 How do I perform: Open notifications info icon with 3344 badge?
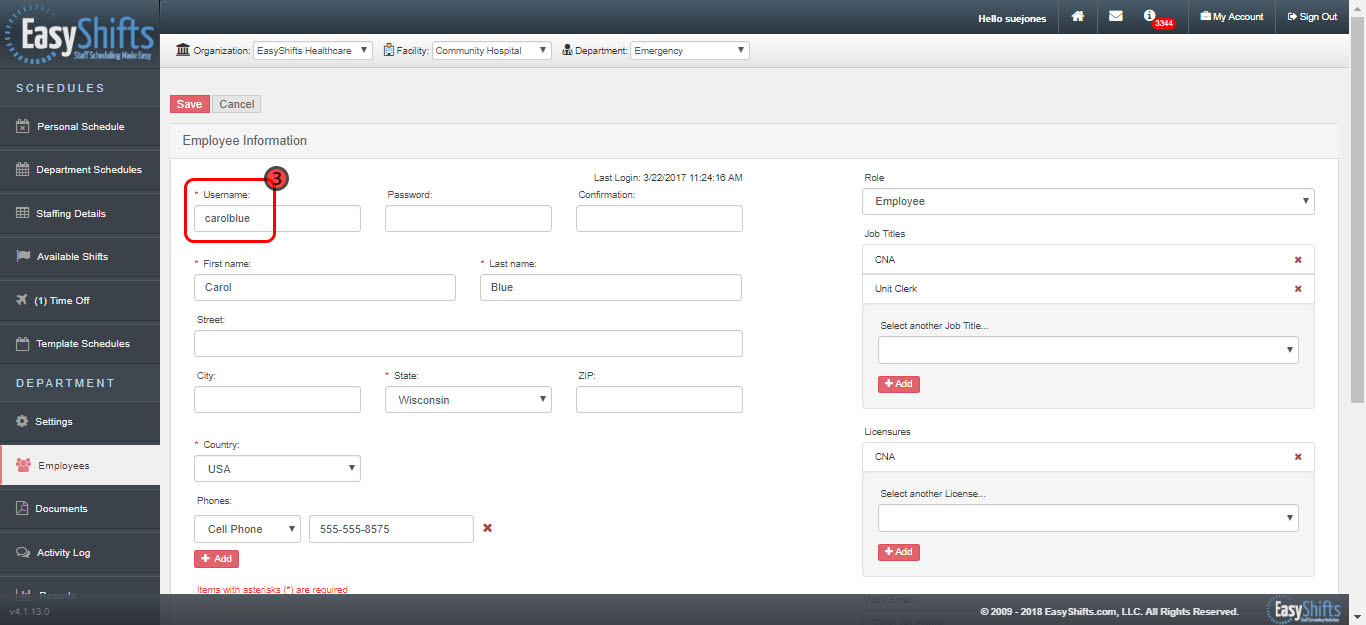pos(1157,18)
